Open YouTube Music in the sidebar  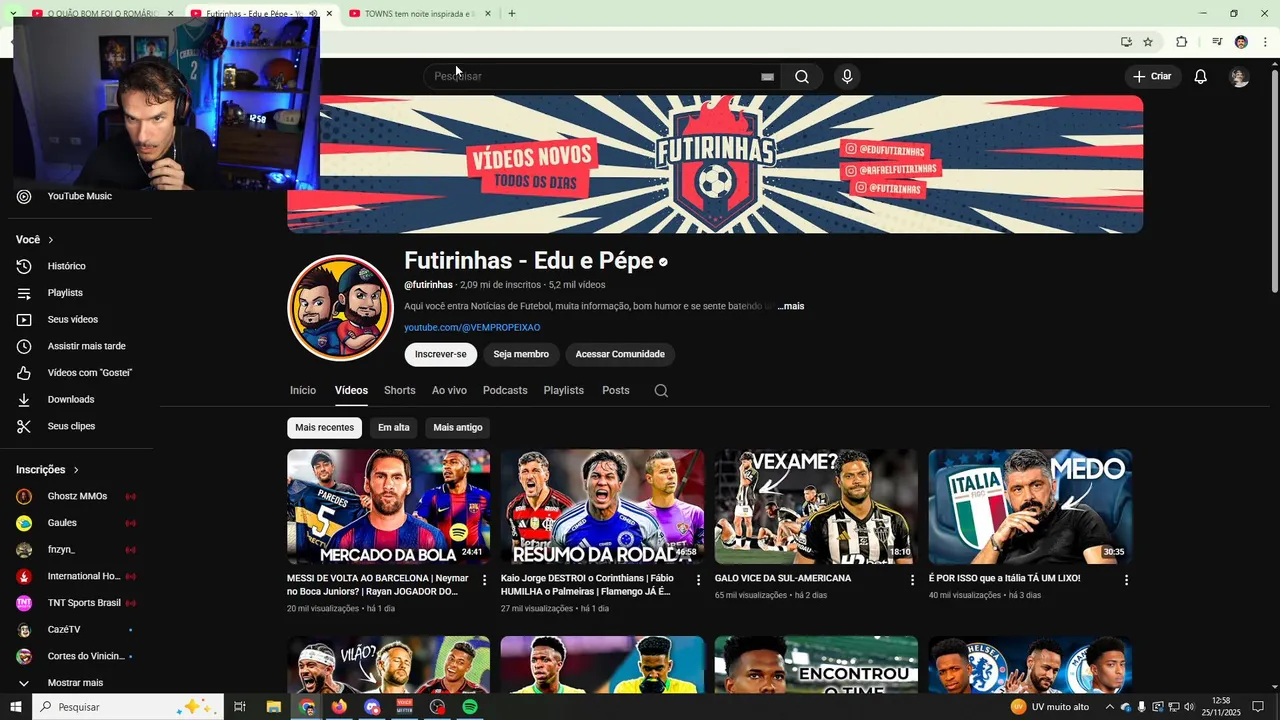(x=79, y=196)
